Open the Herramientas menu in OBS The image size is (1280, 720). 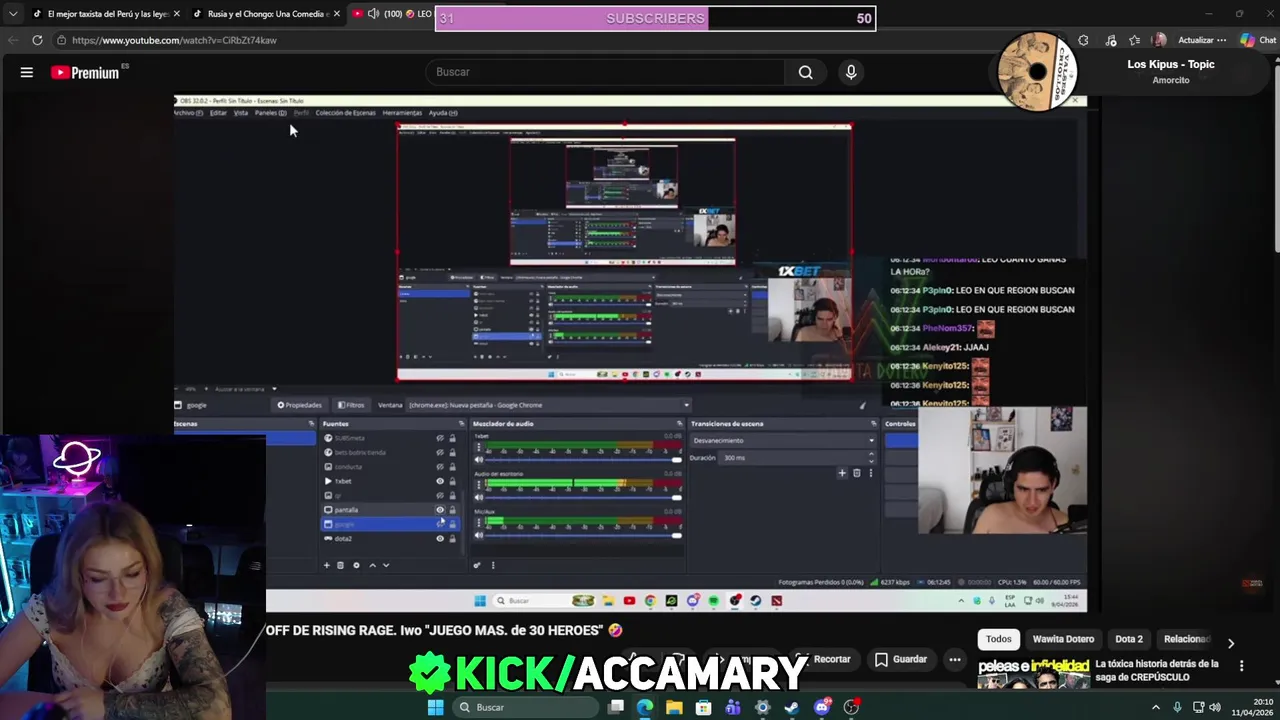click(402, 113)
